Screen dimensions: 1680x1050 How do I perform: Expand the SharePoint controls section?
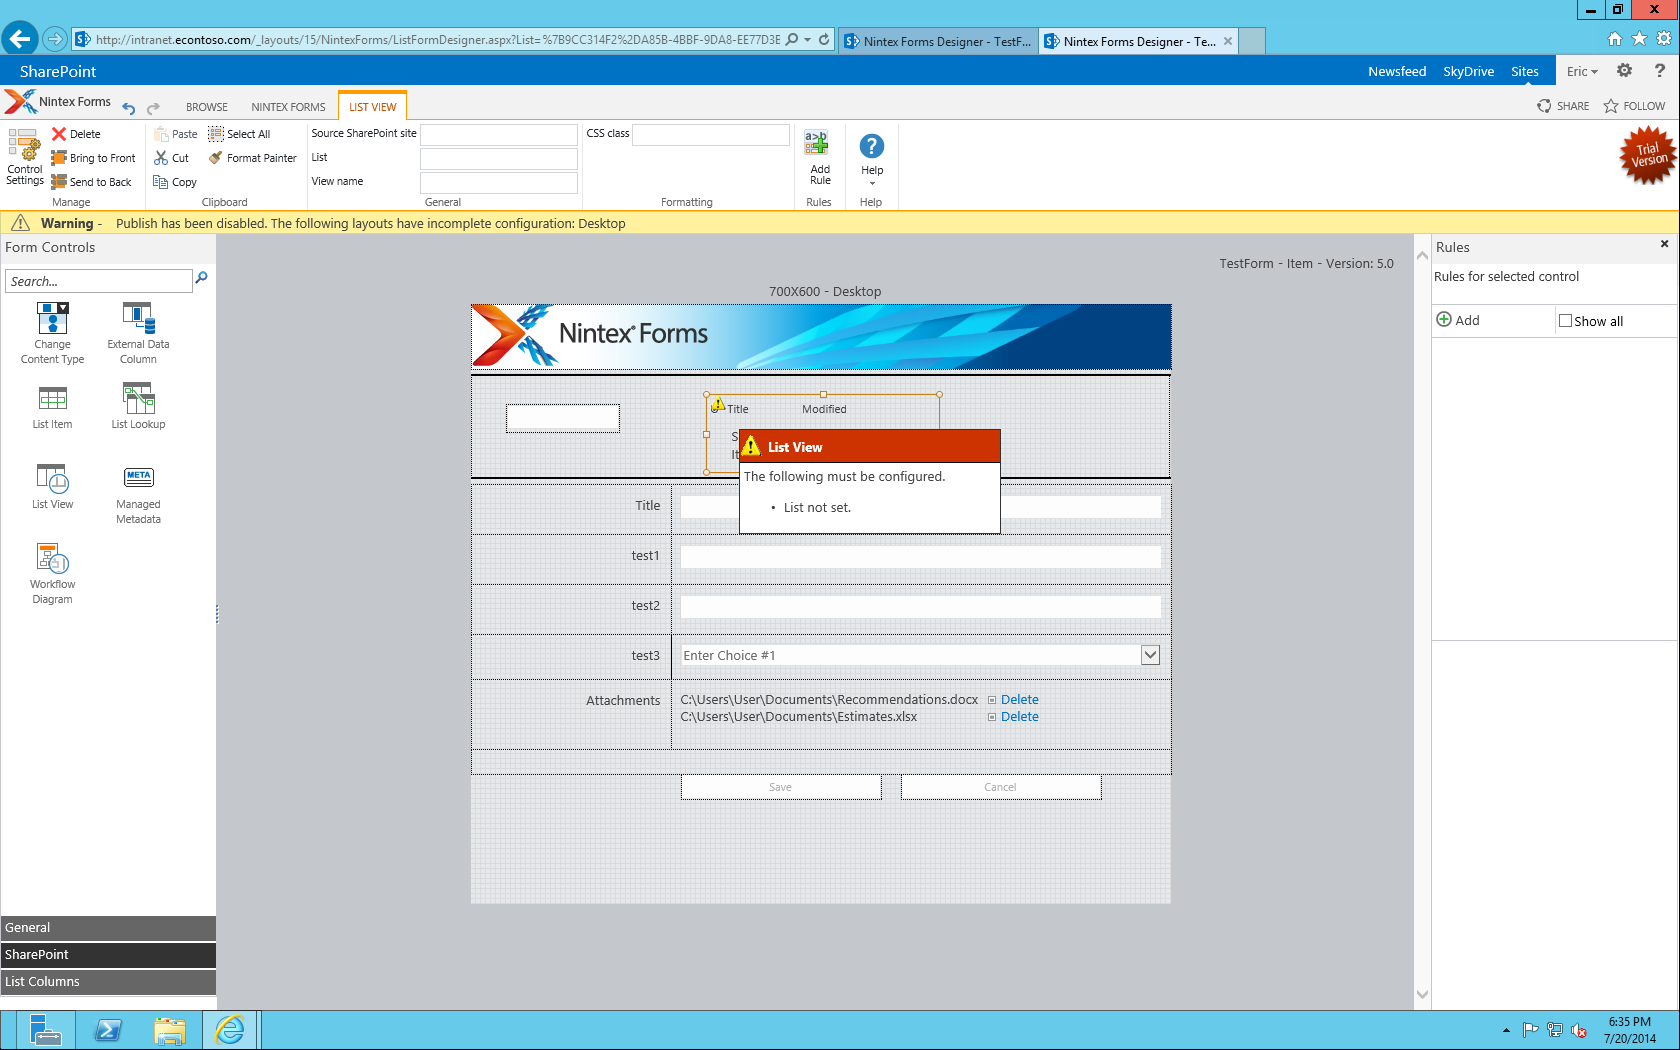[x=108, y=955]
